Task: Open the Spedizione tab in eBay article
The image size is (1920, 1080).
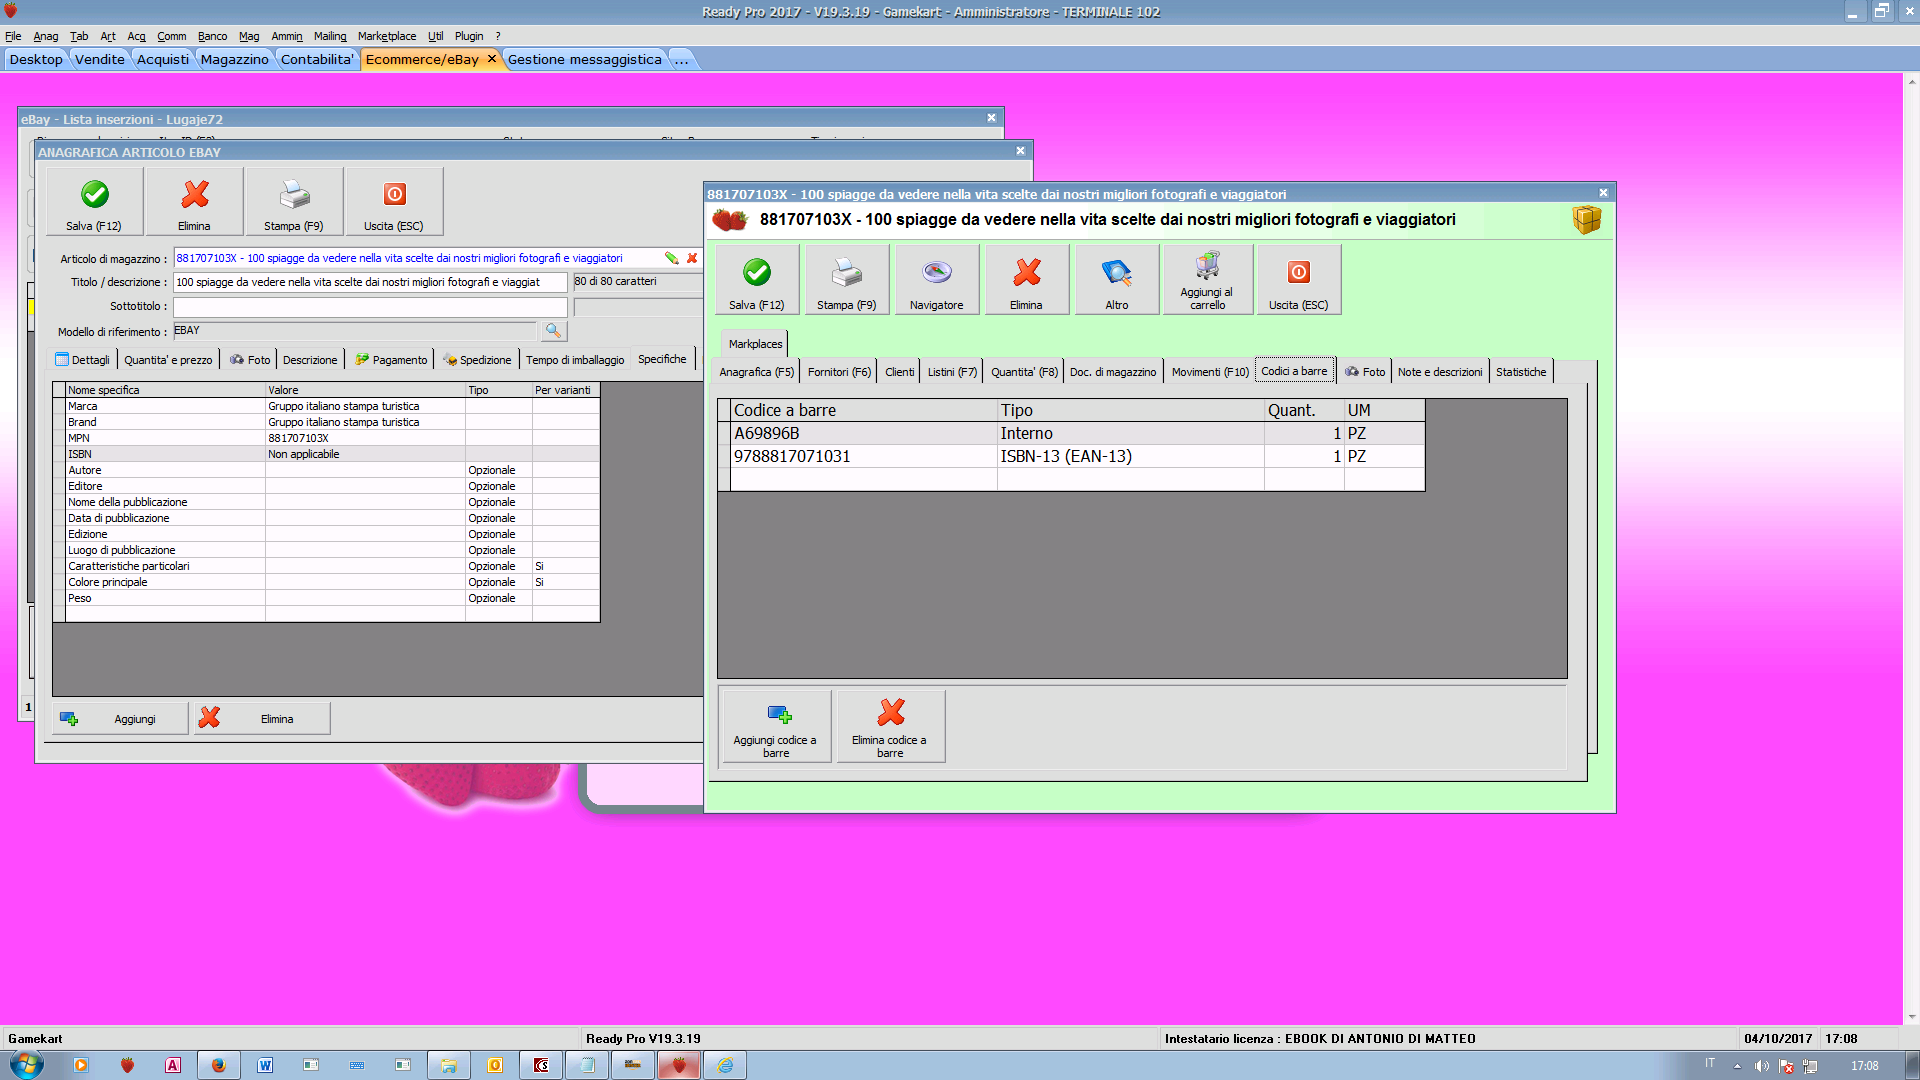Action: 477,360
